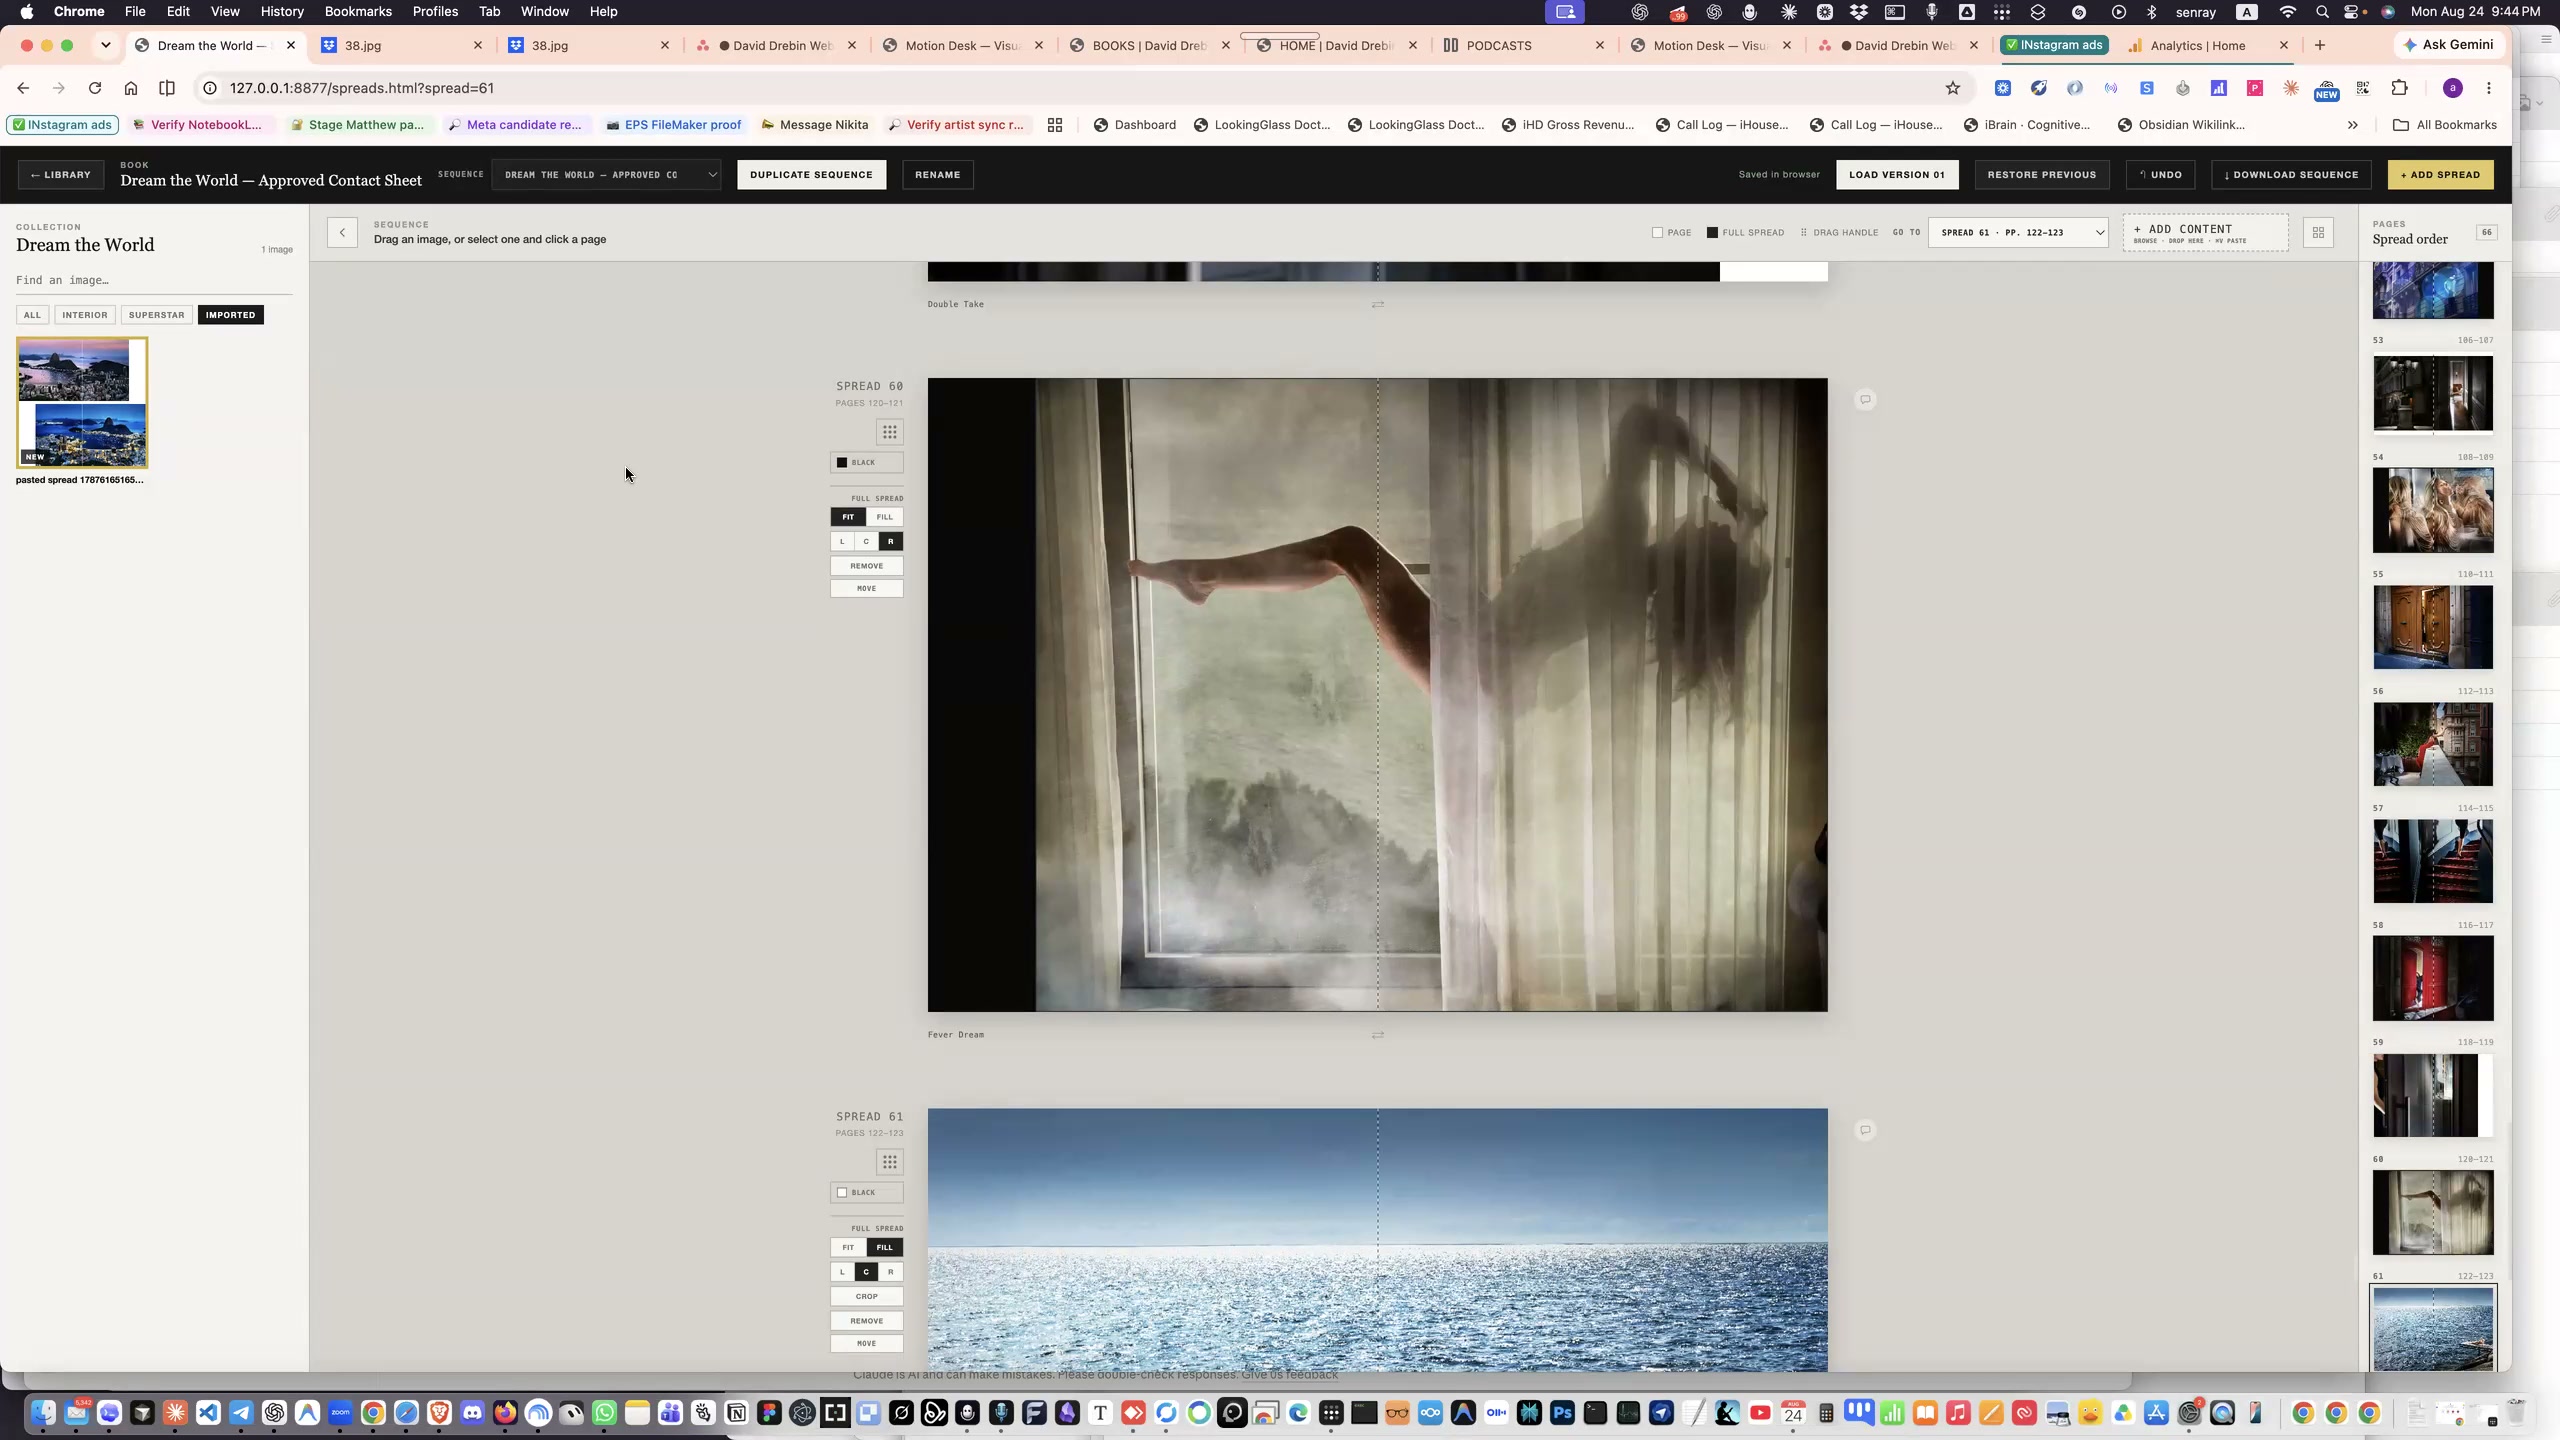Open a new Chrome tab with plus

2320,45
